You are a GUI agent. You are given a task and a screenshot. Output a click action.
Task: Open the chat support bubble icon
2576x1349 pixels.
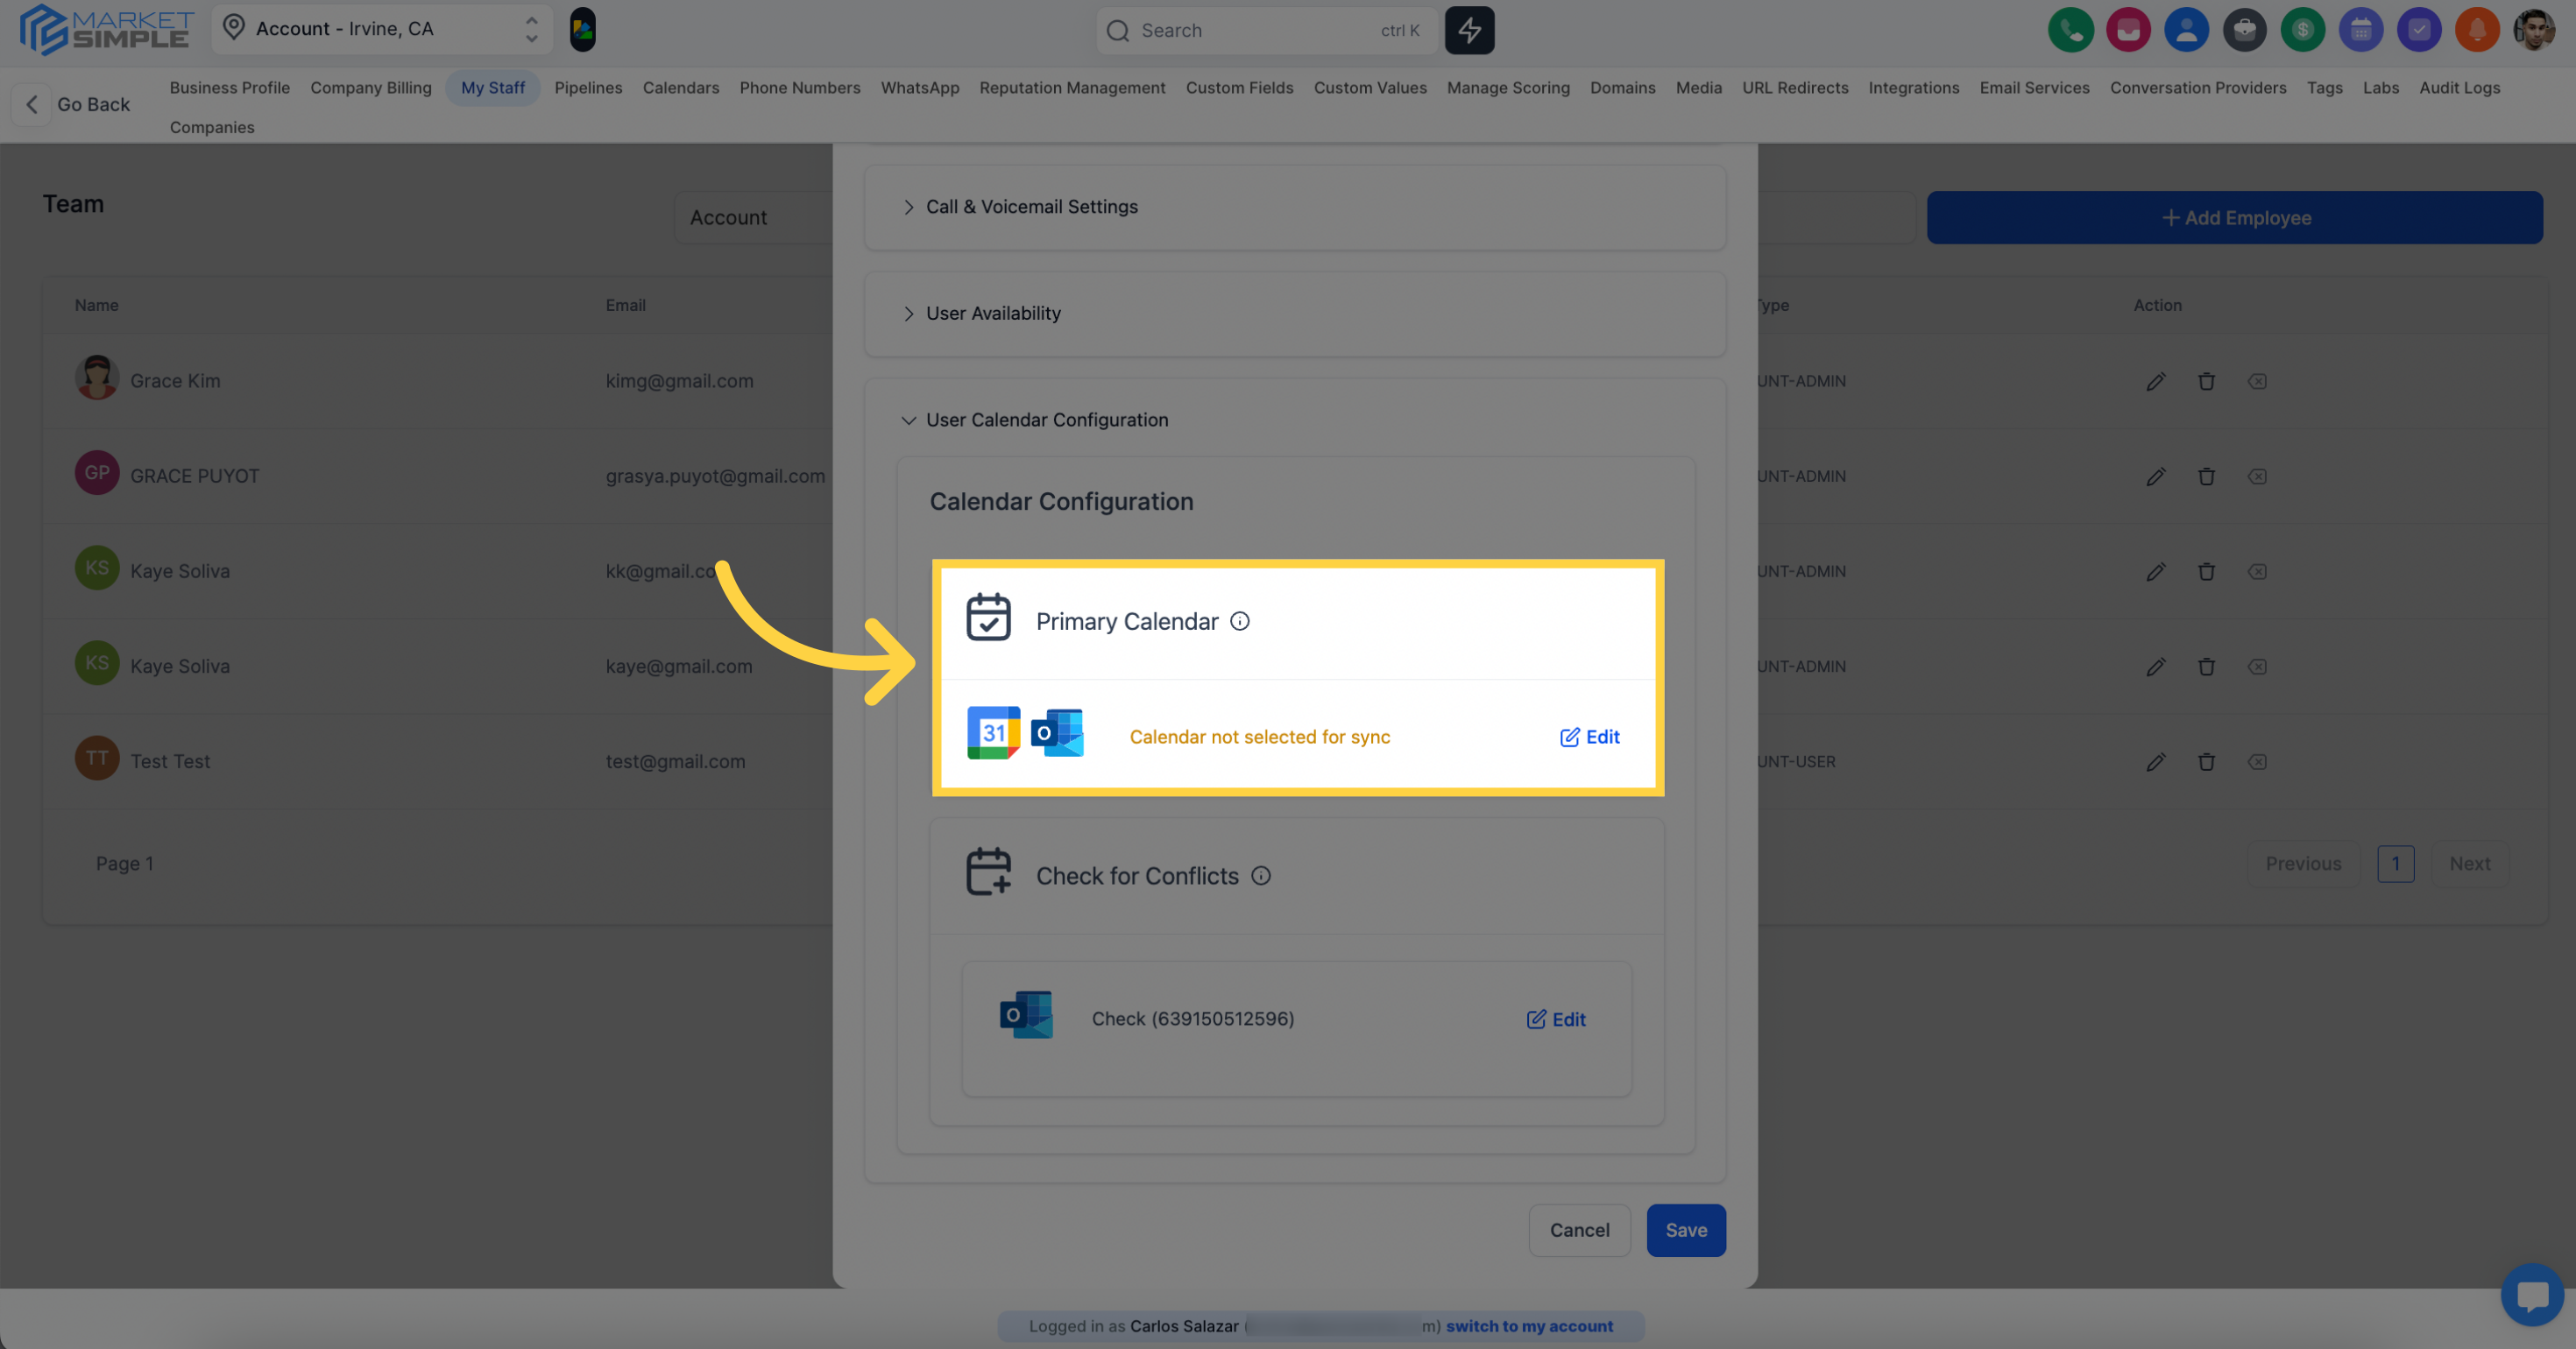[x=2531, y=1295]
